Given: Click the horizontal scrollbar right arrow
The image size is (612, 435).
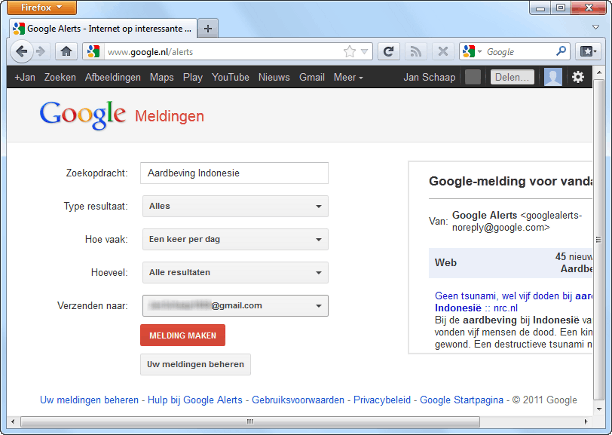Looking at the screenshot, I should point(585,421).
